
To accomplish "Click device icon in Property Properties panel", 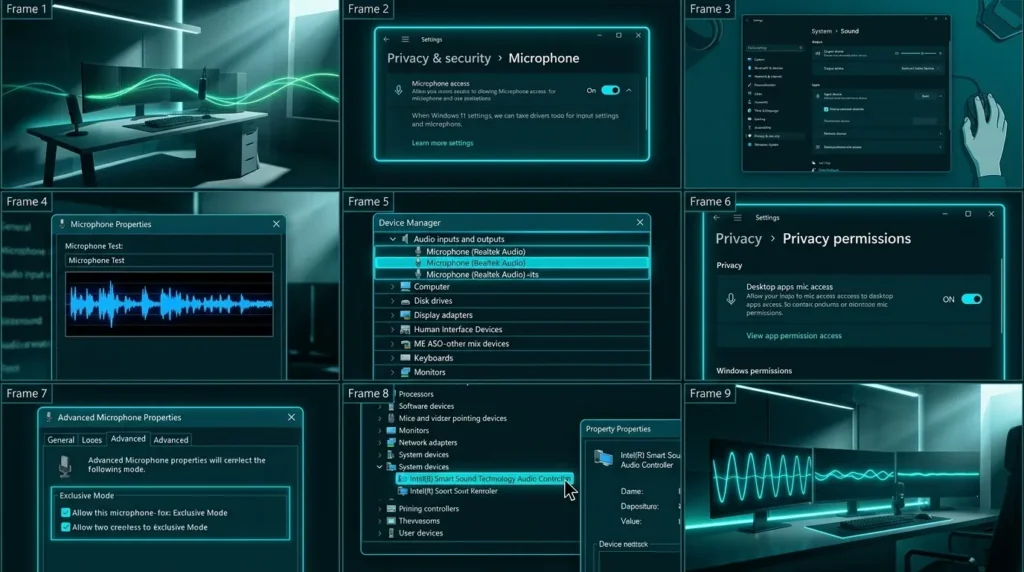I will (x=603, y=458).
